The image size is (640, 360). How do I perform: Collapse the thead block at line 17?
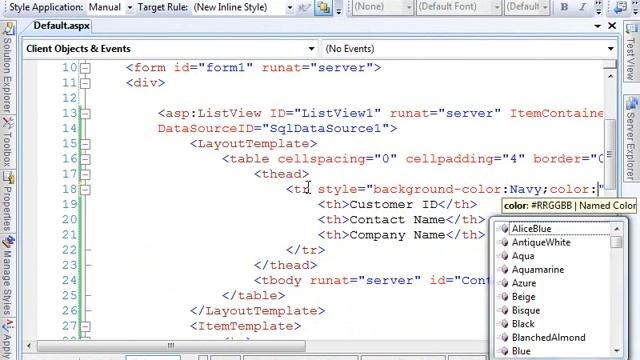point(85,174)
